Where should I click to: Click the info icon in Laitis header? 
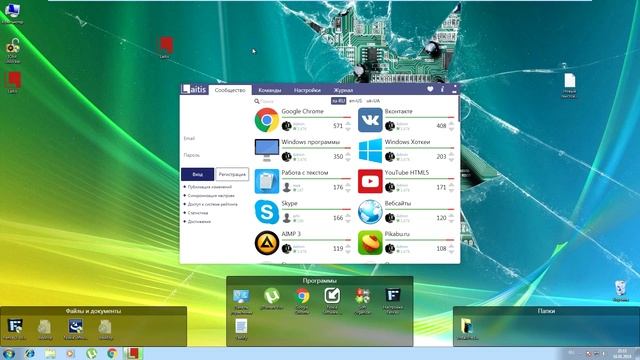pyautogui.click(x=442, y=89)
